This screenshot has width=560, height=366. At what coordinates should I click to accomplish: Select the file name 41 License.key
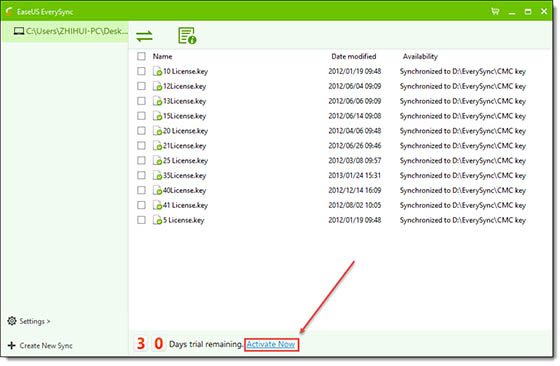coord(185,205)
